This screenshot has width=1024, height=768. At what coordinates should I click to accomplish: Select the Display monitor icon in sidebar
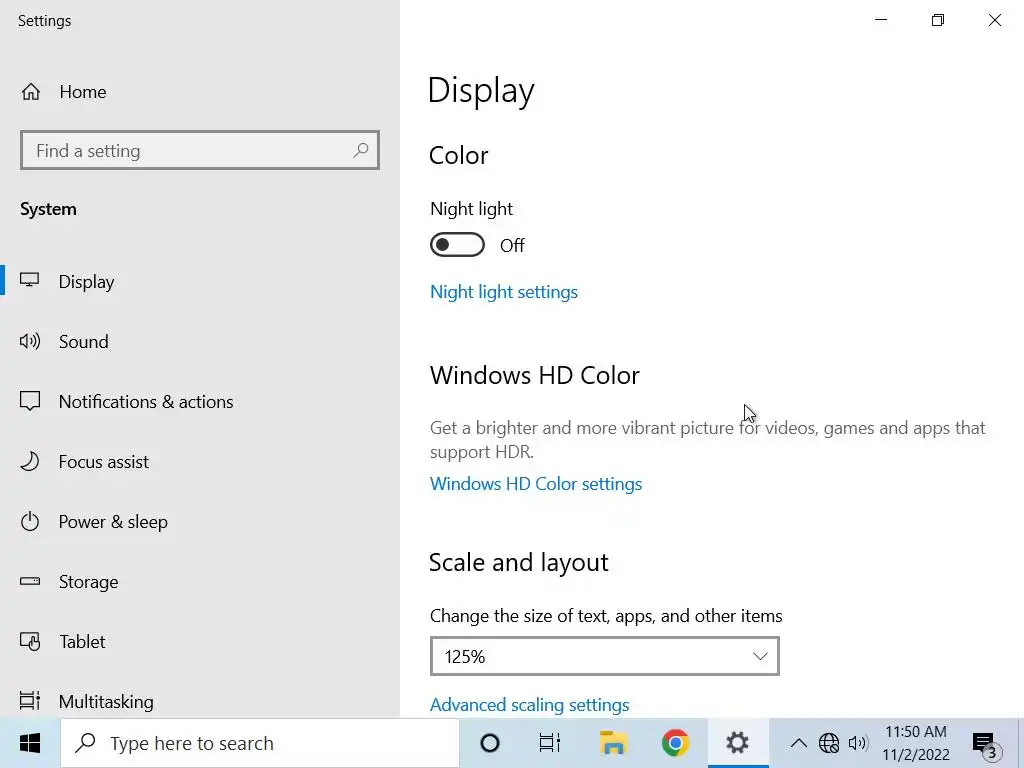29,281
